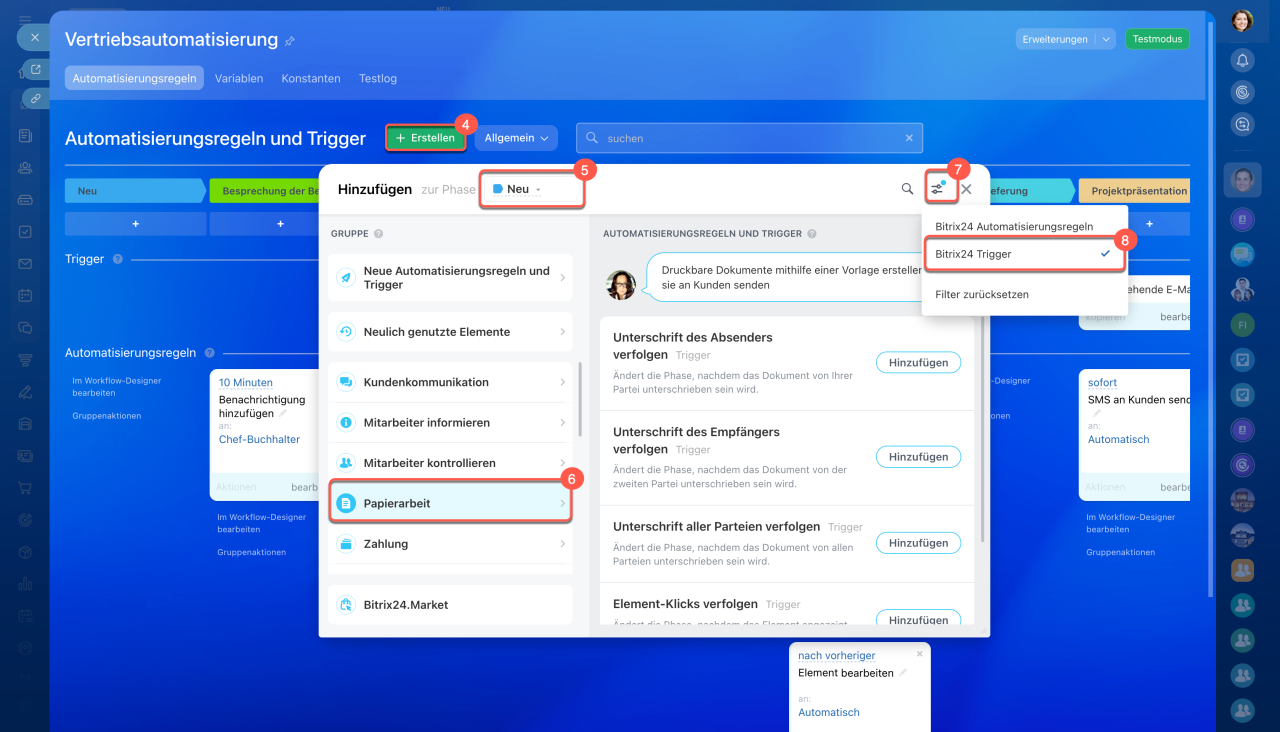
Task: Click the 10 Minuten delay link
Action: 246,383
